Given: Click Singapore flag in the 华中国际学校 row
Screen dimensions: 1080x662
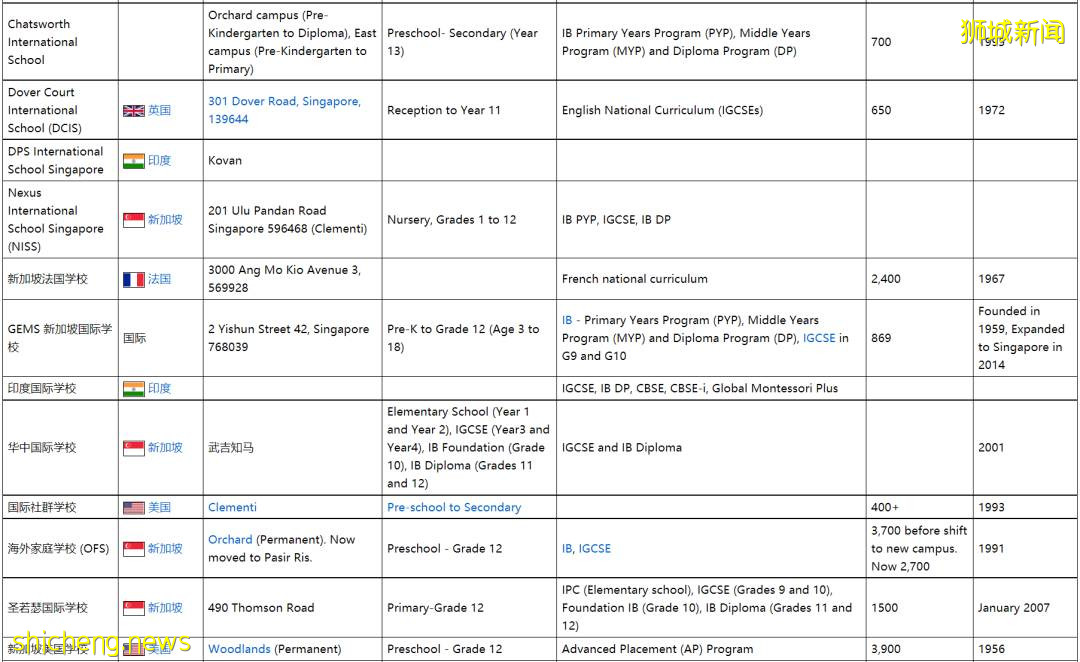Looking at the screenshot, I should click(133, 448).
